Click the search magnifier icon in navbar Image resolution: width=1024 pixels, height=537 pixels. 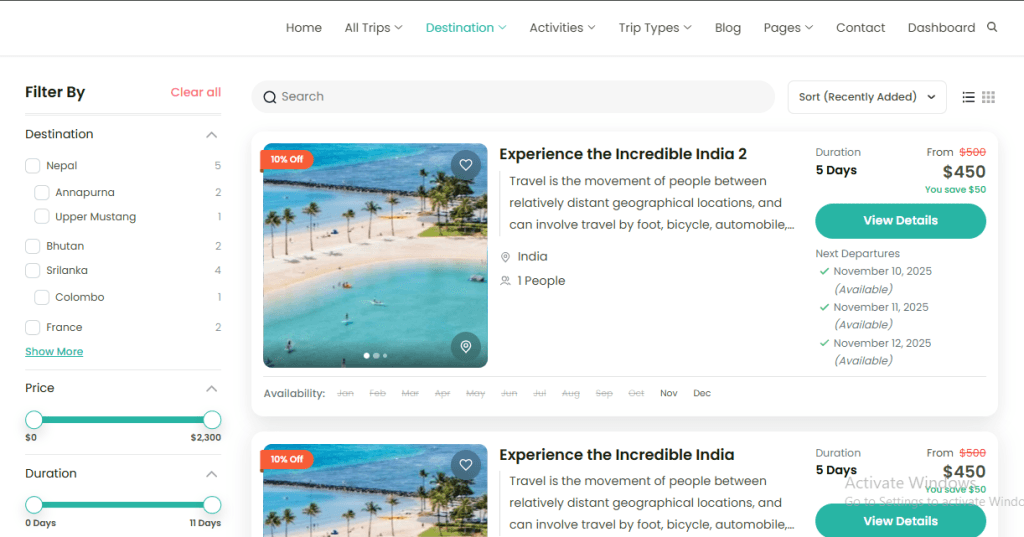coord(992,27)
